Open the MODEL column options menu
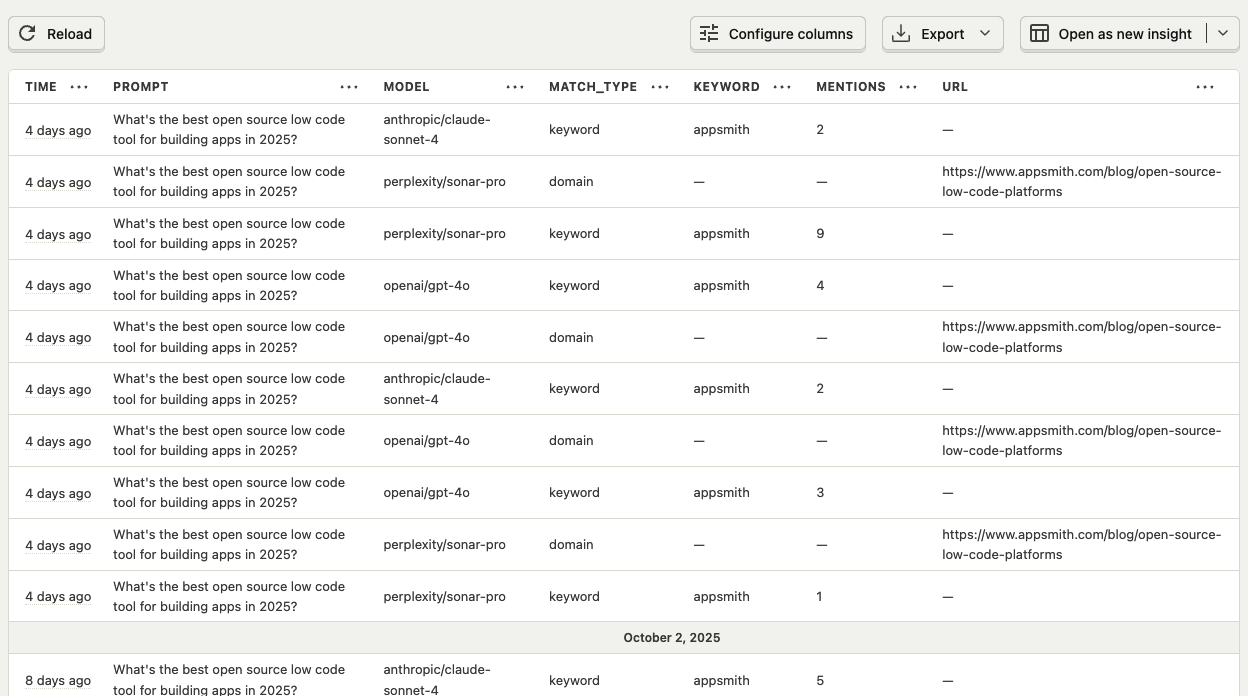Viewport: 1248px width, 696px height. (x=515, y=87)
